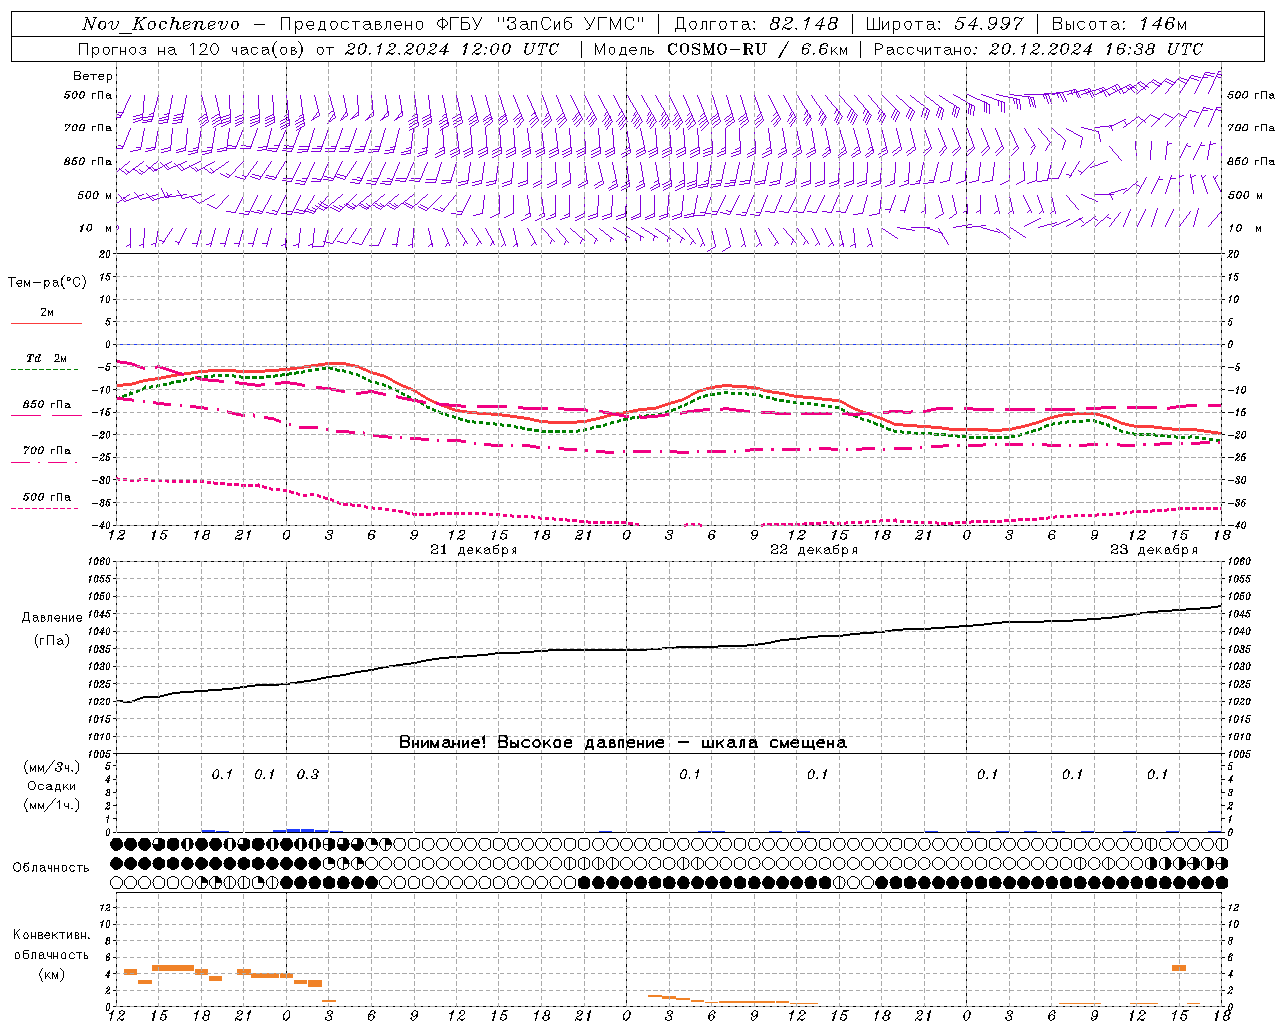Click the (мм/3ч.) precipitation unit label
The image size is (1280, 1024).
(52, 767)
